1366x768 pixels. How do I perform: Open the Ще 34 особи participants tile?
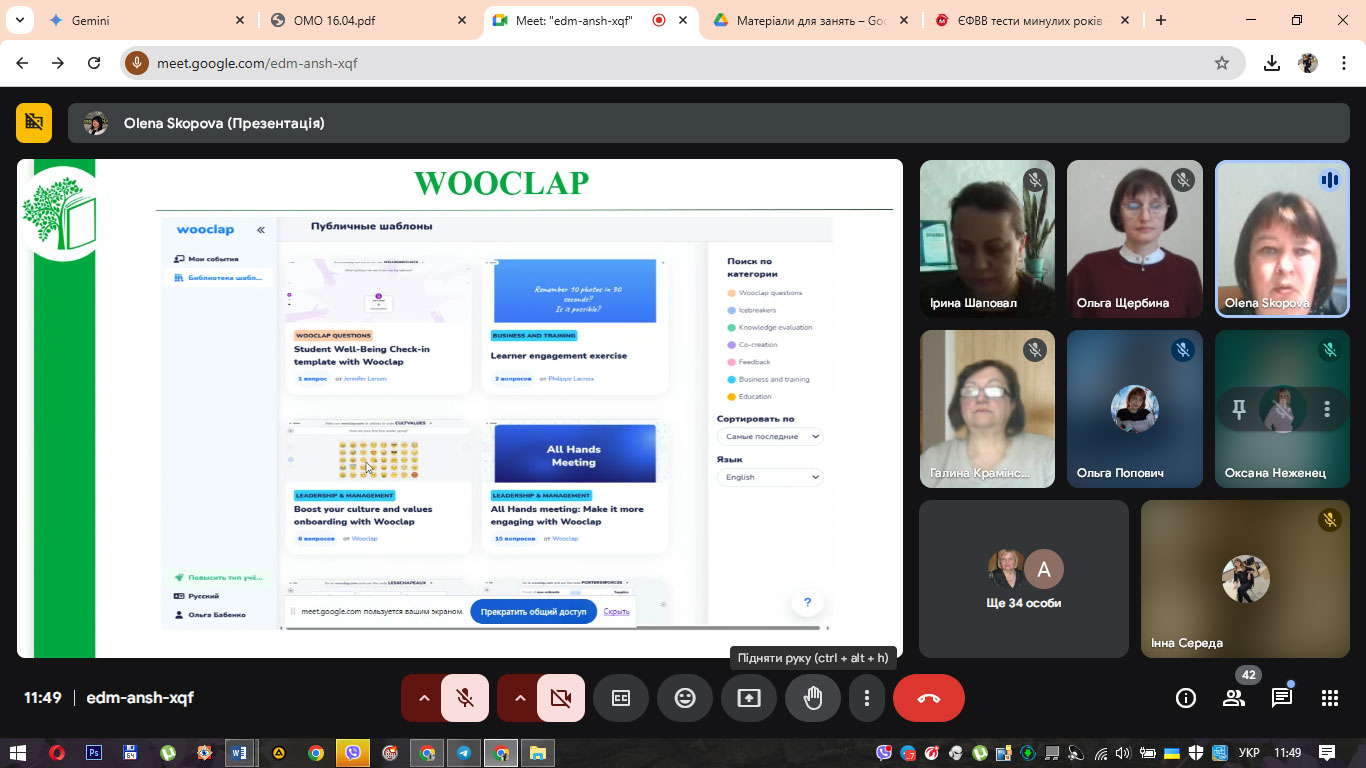coord(1024,579)
